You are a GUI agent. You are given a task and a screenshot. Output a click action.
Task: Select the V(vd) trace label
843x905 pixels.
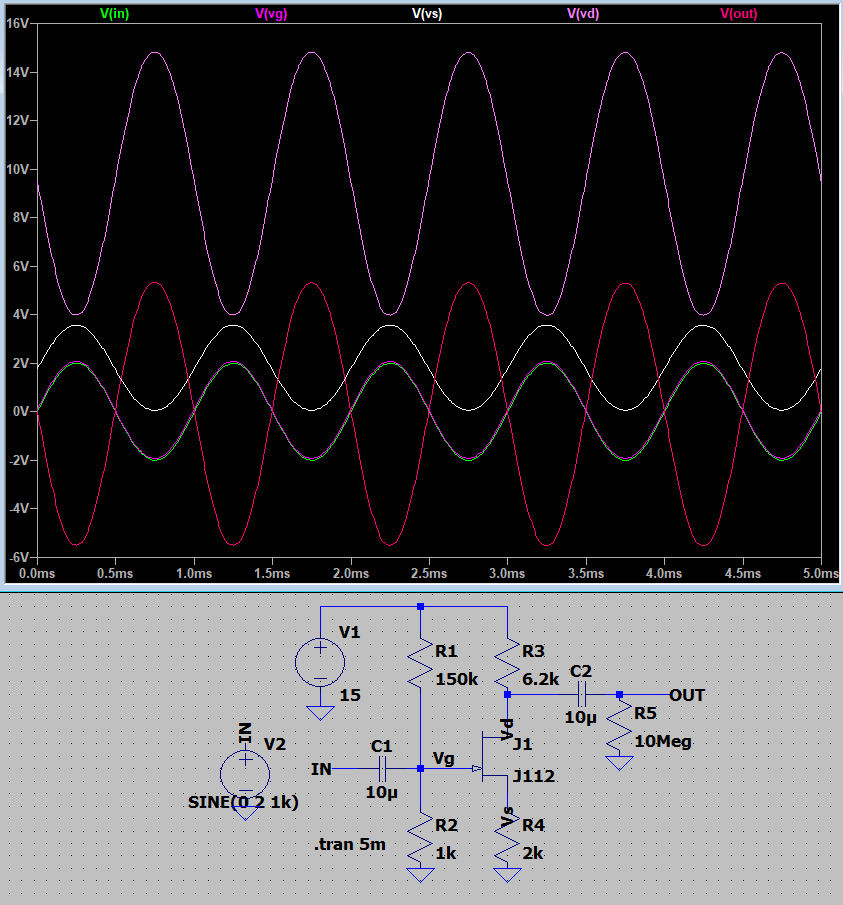[583, 13]
